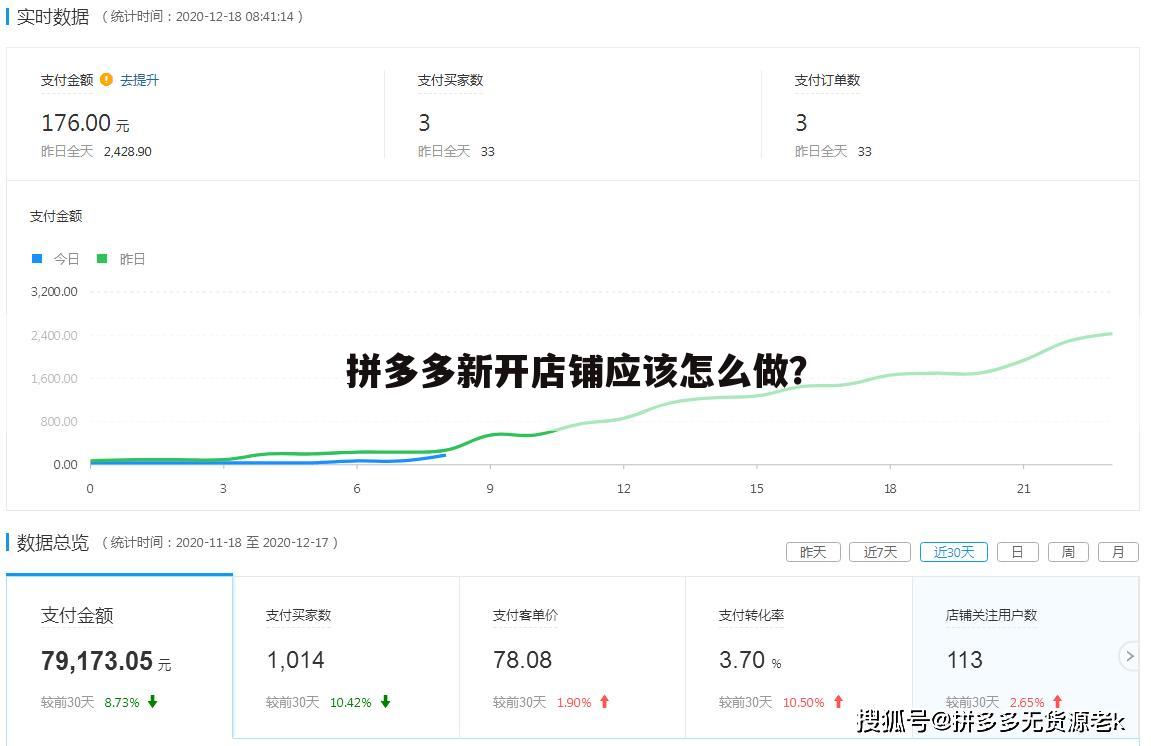This screenshot has width=1151, height=746.
Task: Click the hour 21 tick on the x-axis
Action: coord(1023,488)
